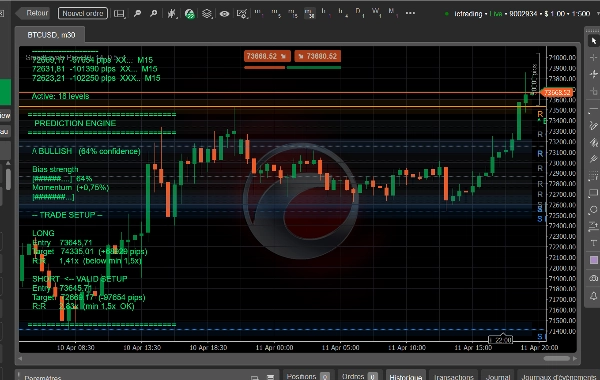Screen dimensions: 600x380
Task: Select the BTCUSD, m30 chart tab
Action: (51, 35)
